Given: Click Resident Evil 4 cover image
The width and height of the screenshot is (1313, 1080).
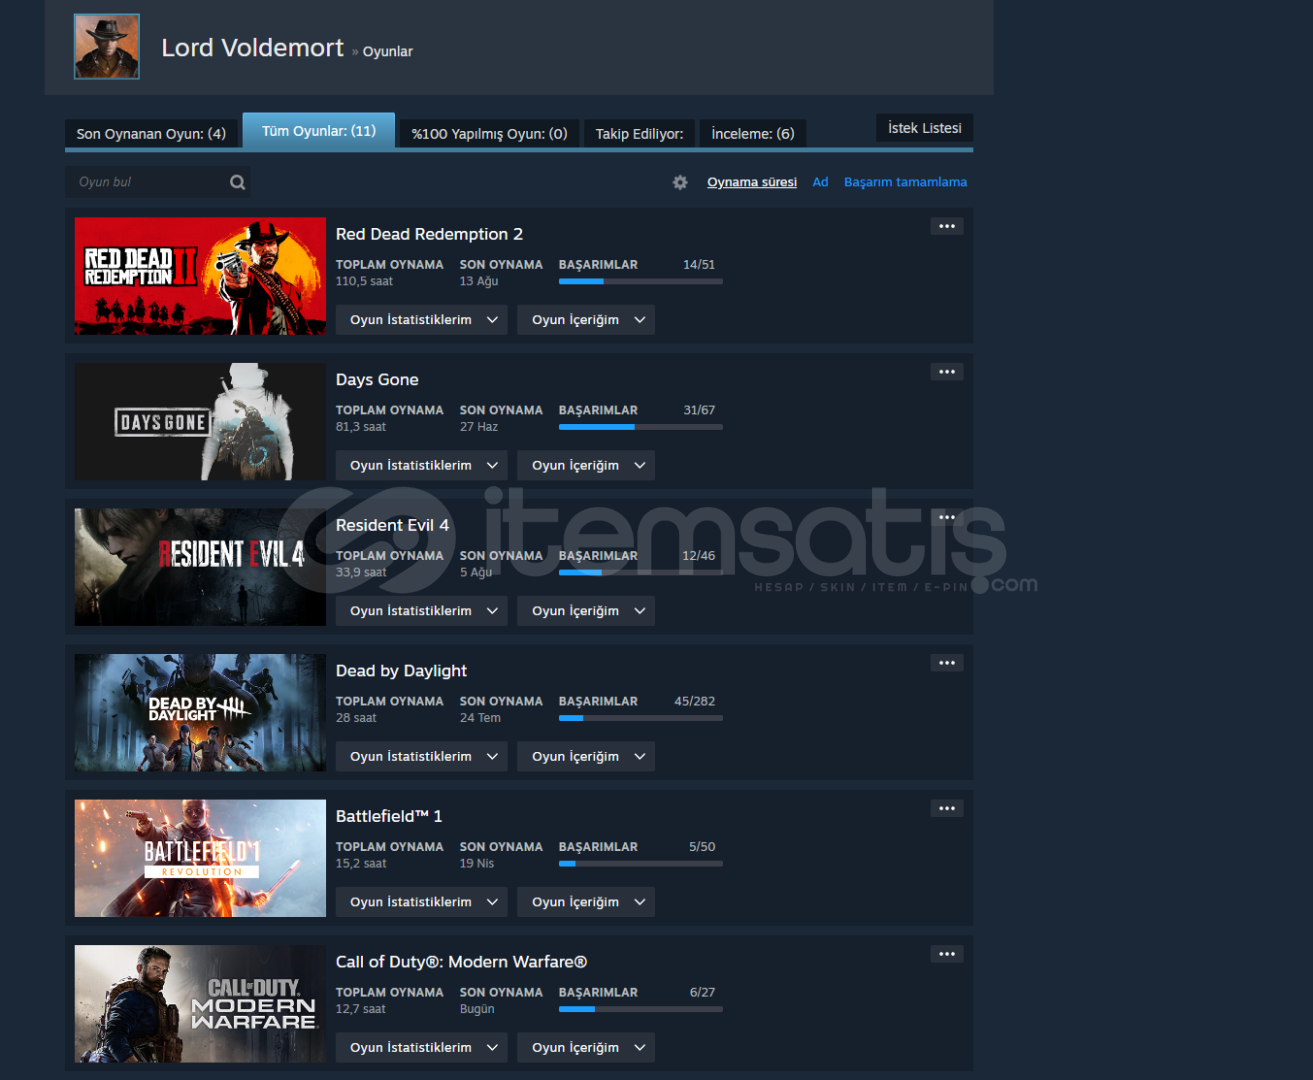Looking at the screenshot, I should (x=200, y=567).
